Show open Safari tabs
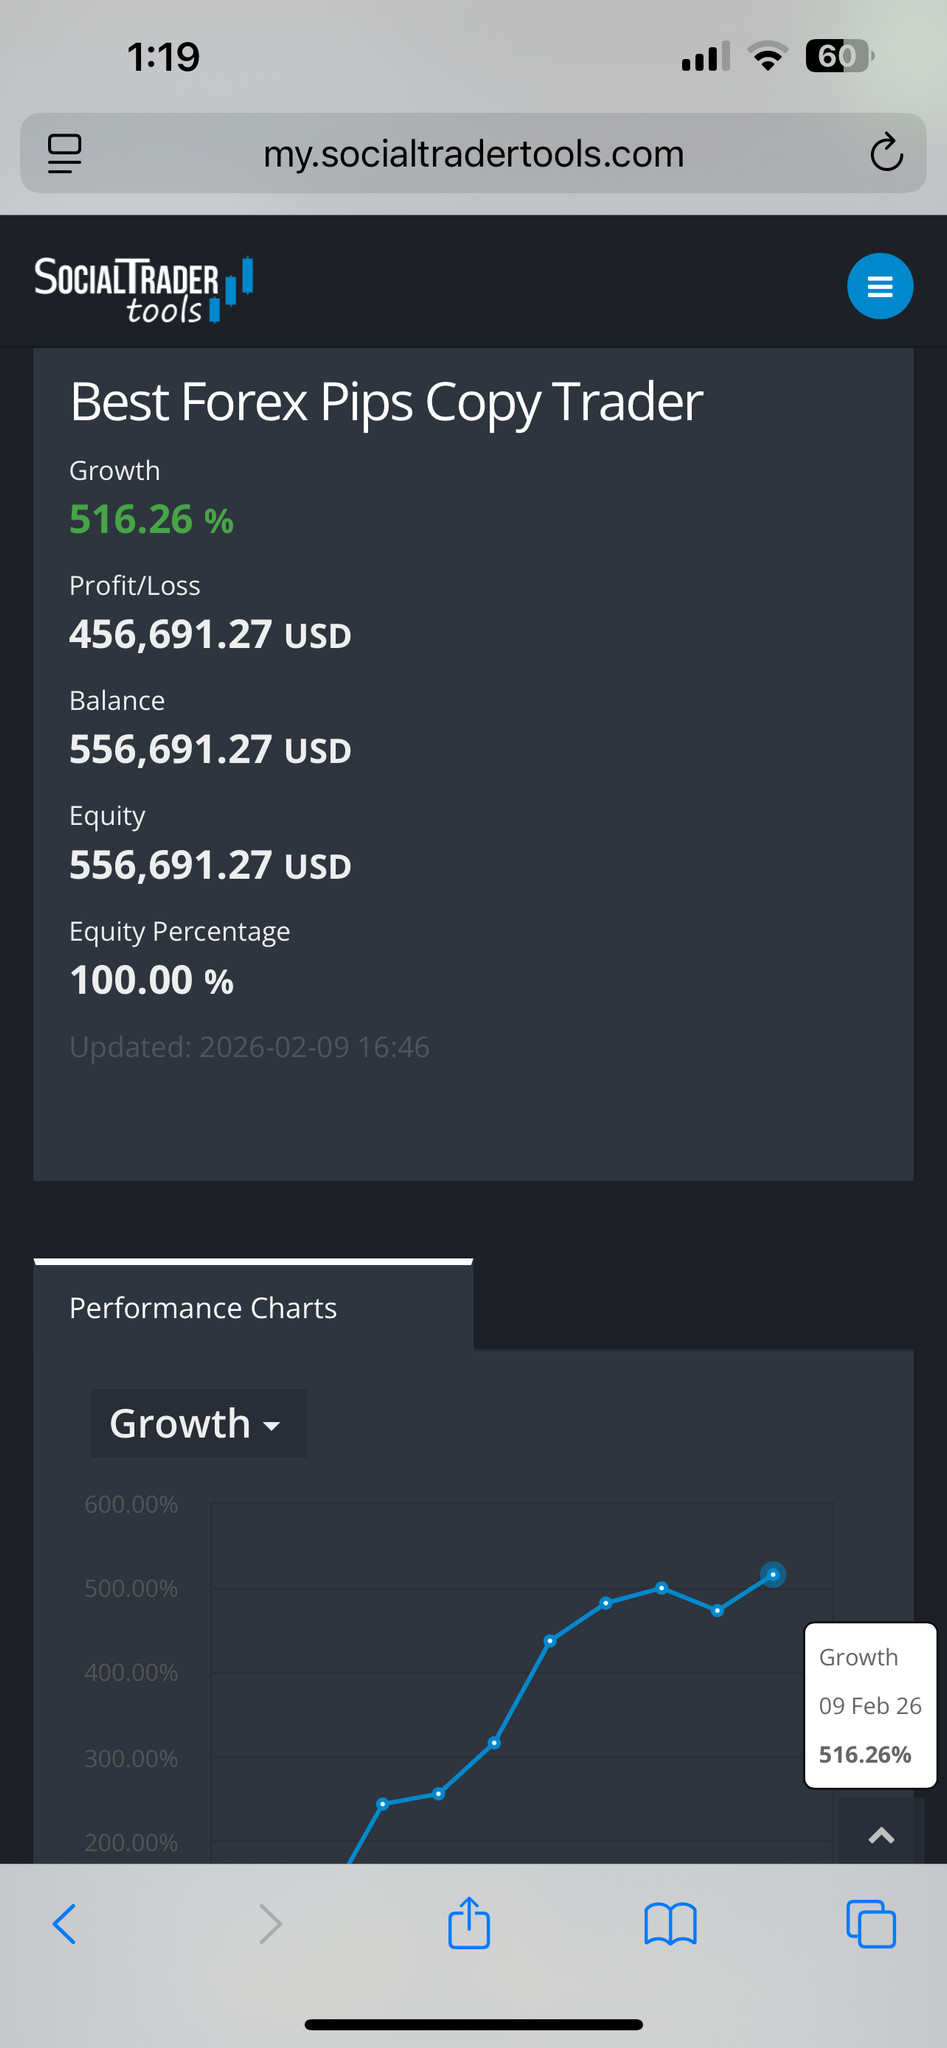The height and width of the screenshot is (2048, 947). pyautogui.click(x=871, y=1924)
